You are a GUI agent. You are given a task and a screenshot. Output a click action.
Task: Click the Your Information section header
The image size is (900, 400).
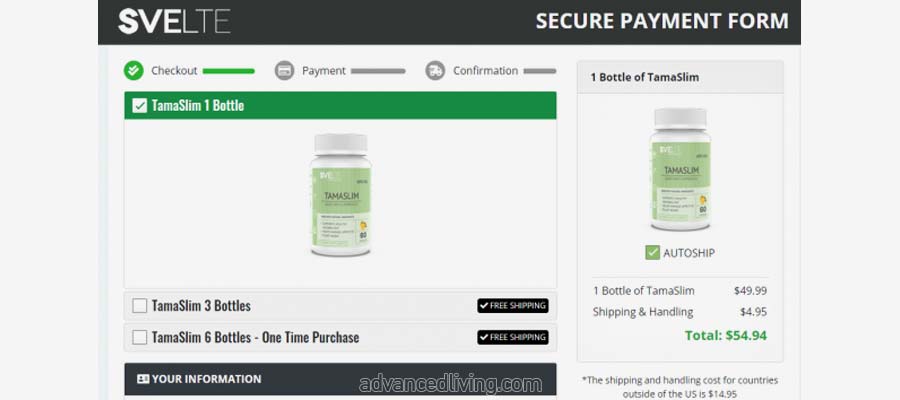tap(340, 379)
